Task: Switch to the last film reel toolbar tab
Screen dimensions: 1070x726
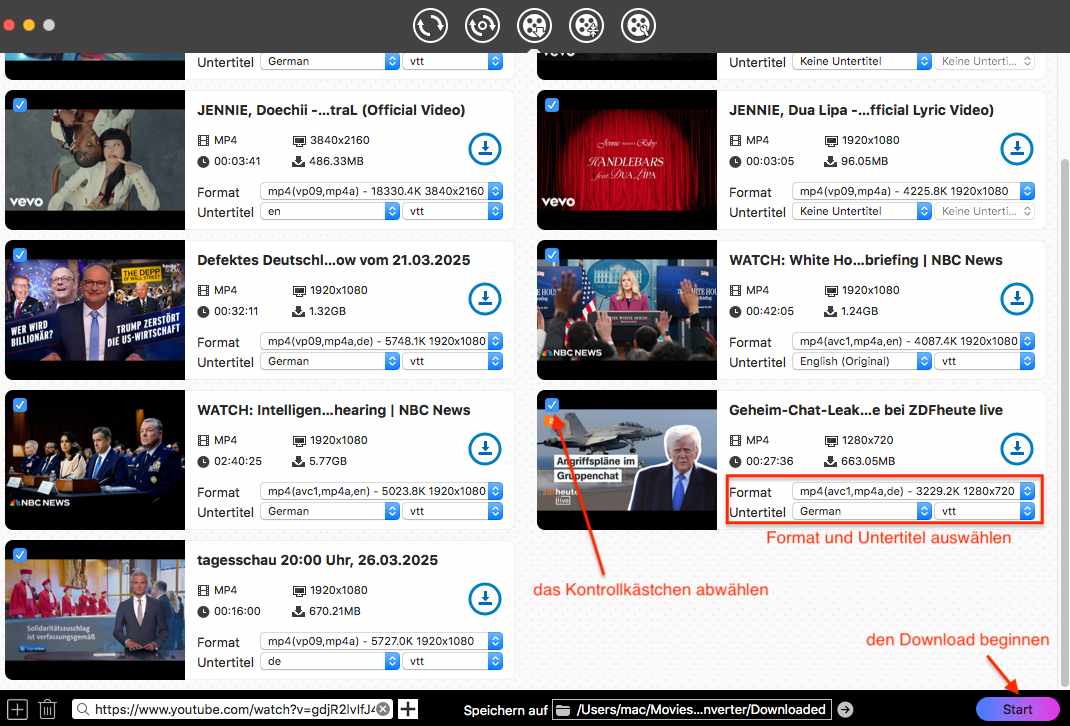Action: coord(638,25)
